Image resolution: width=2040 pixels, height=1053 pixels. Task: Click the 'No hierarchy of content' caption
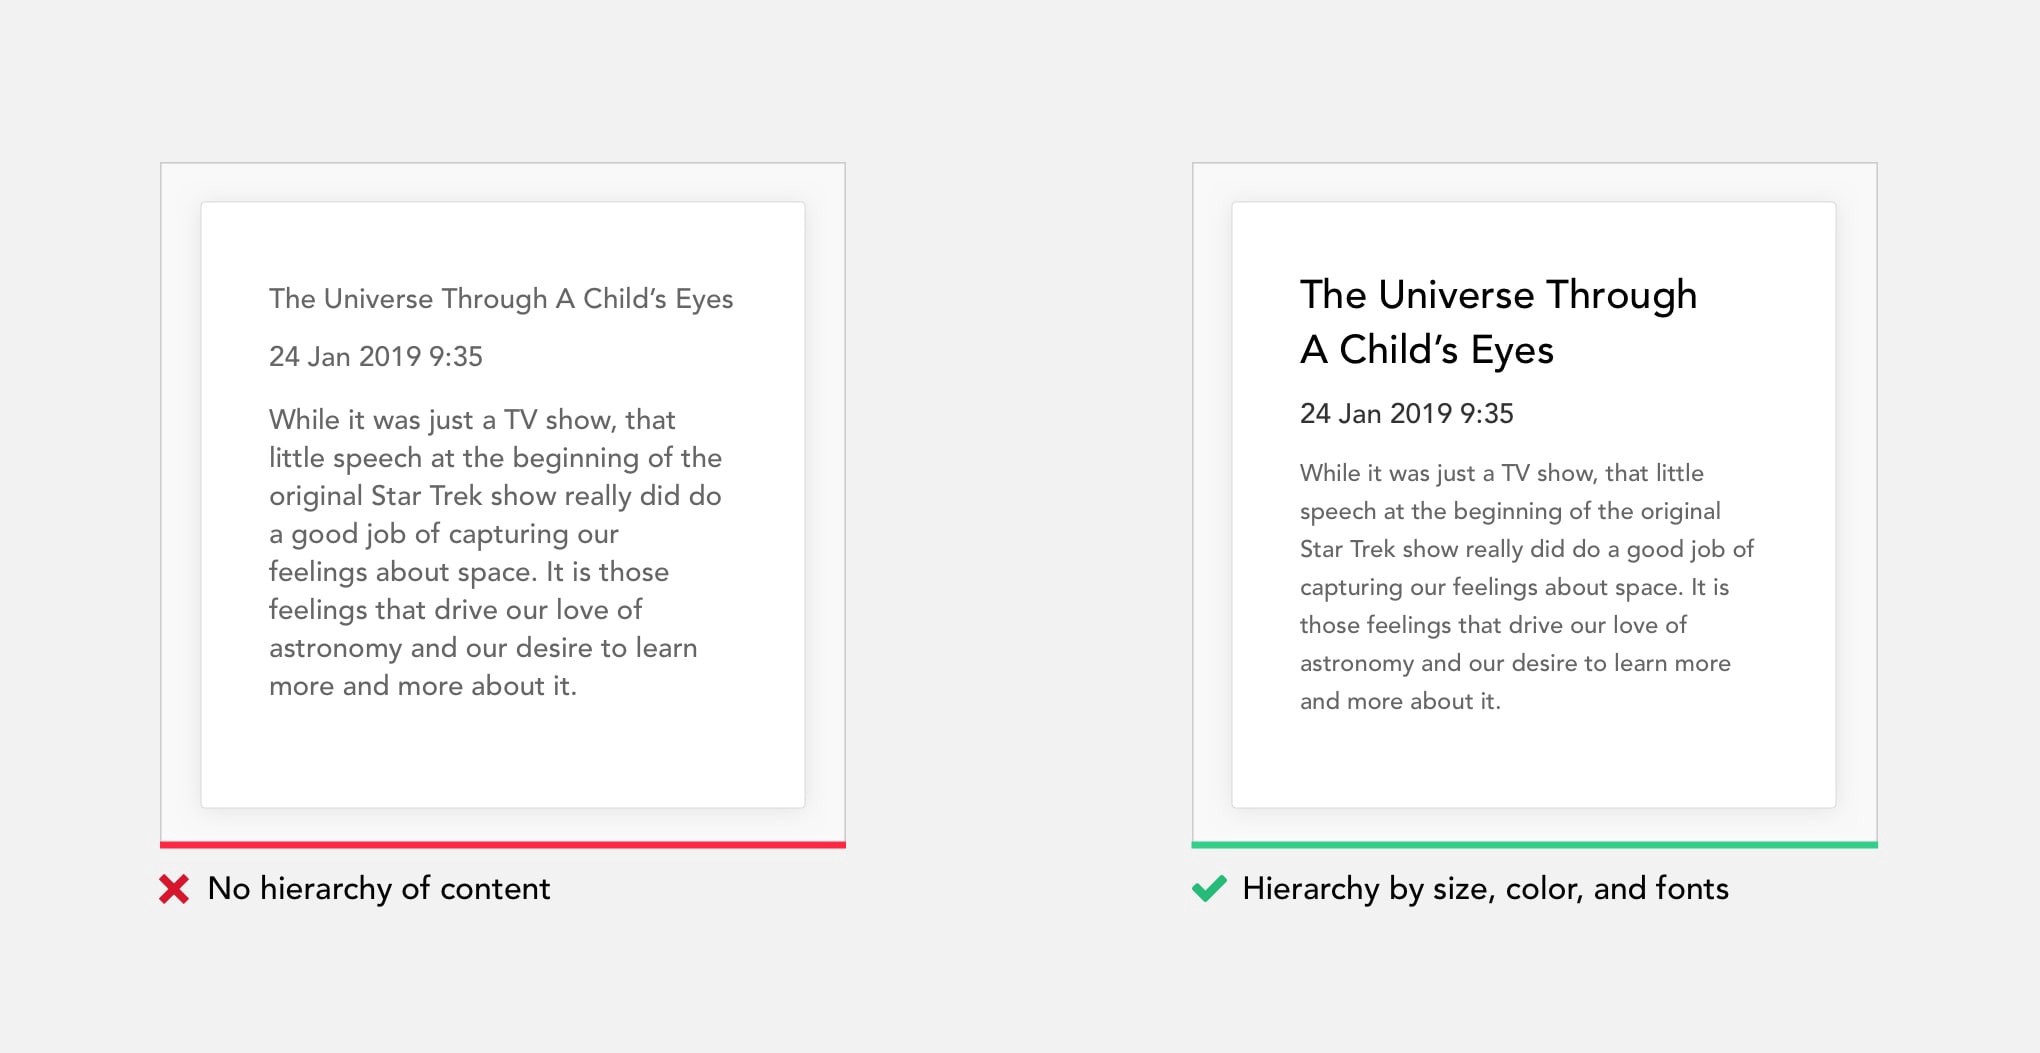(379, 889)
